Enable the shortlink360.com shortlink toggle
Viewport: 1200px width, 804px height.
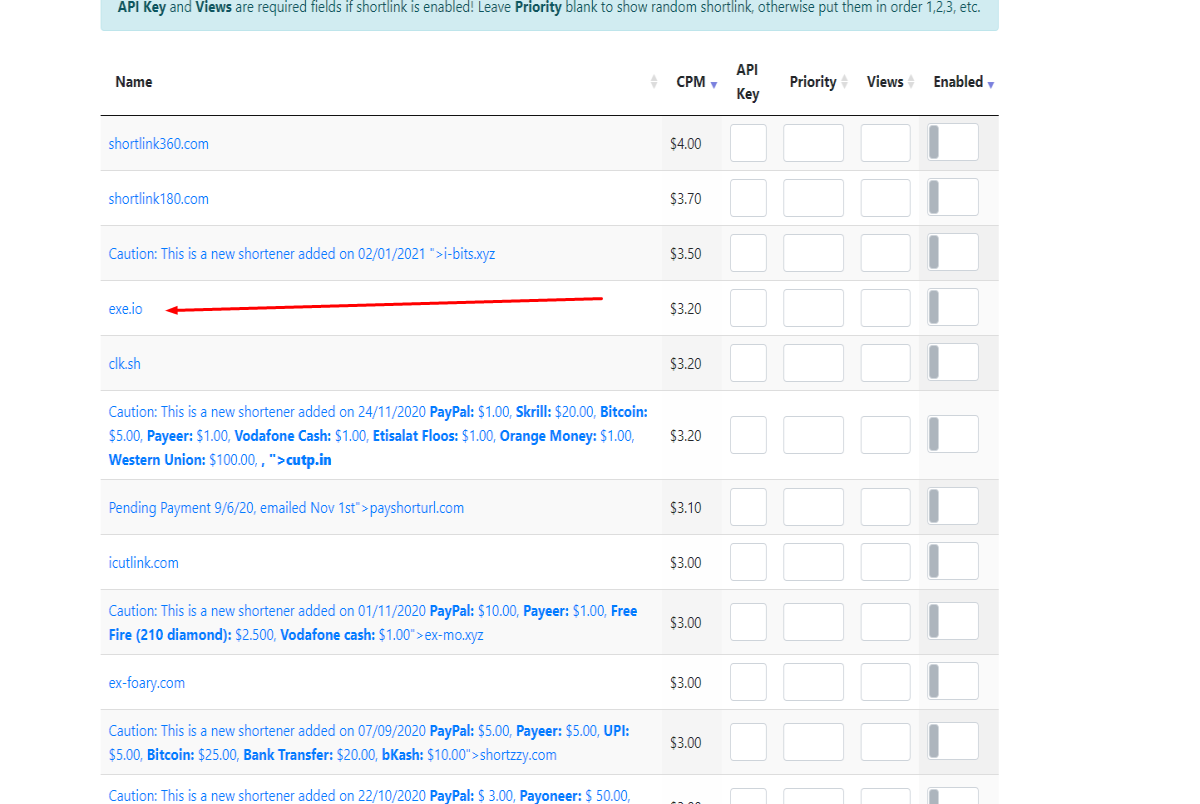(x=953, y=143)
